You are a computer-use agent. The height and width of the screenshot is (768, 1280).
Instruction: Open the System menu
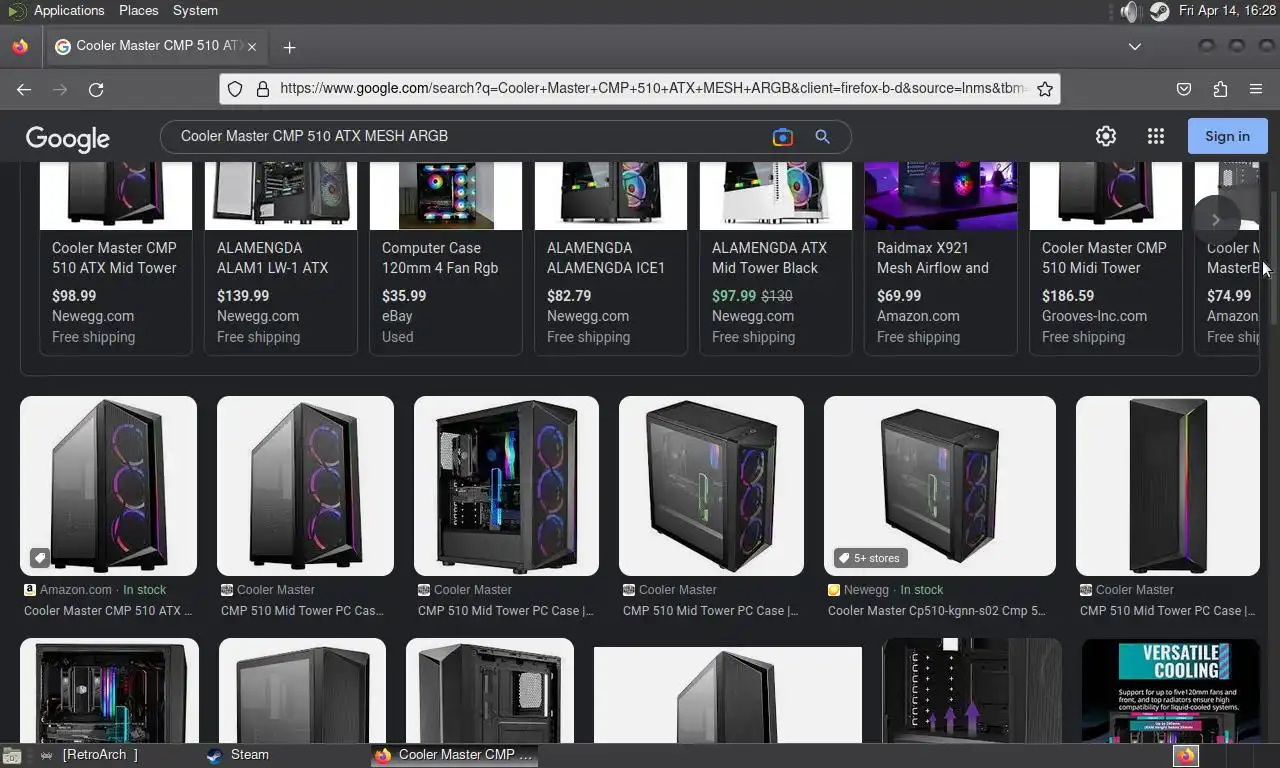point(195,10)
